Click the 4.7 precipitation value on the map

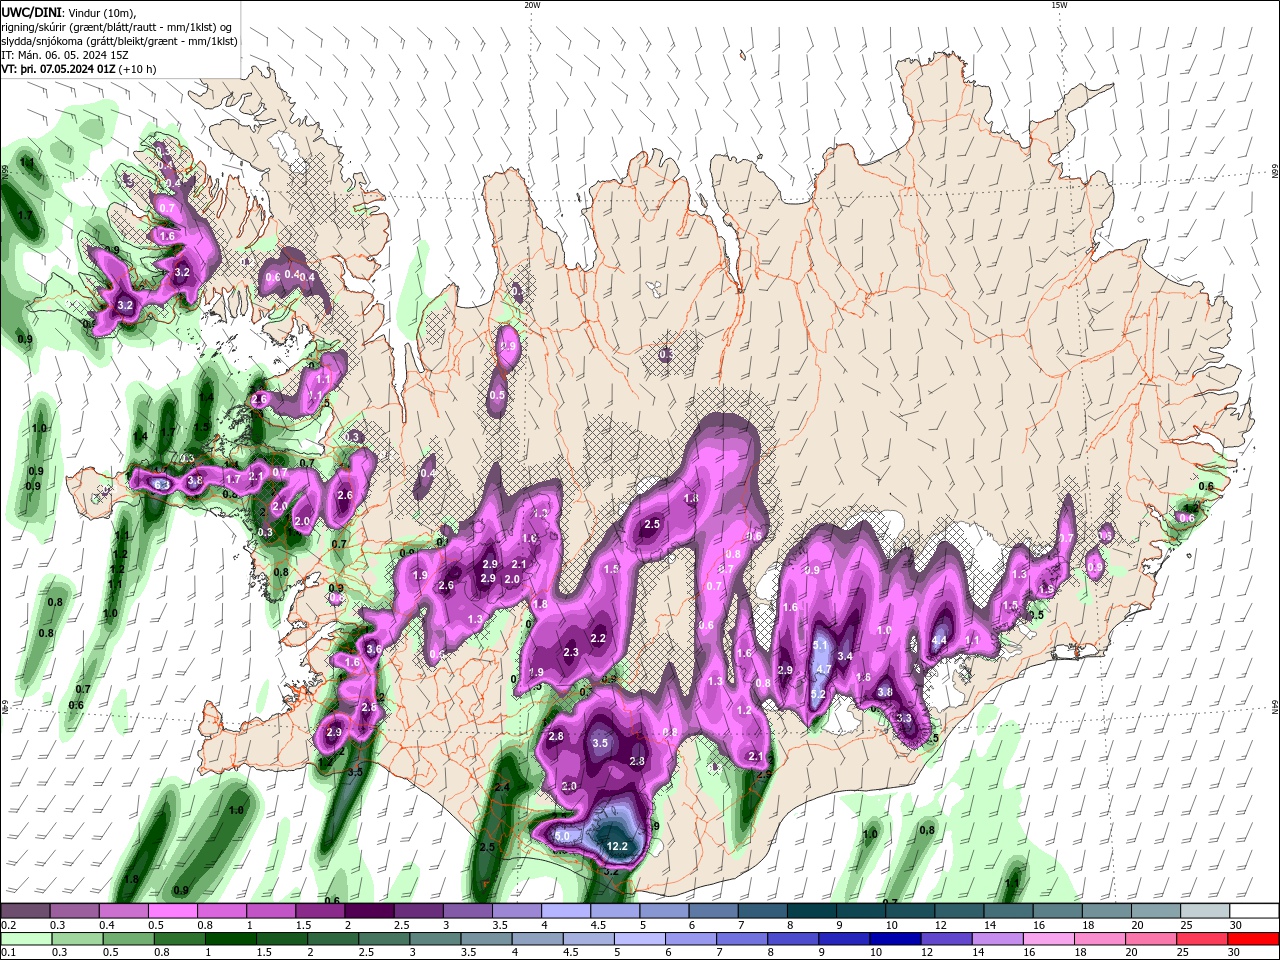(x=824, y=669)
